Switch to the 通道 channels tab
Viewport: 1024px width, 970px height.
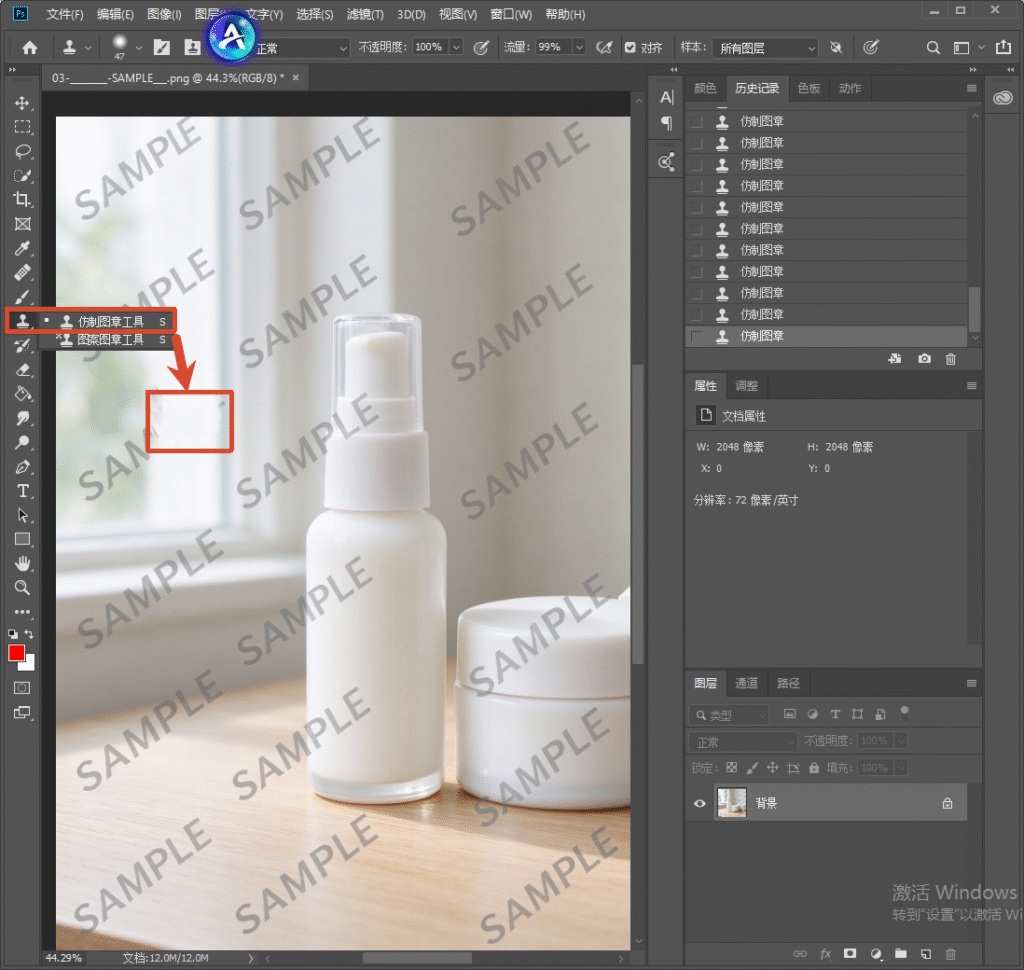(x=746, y=683)
